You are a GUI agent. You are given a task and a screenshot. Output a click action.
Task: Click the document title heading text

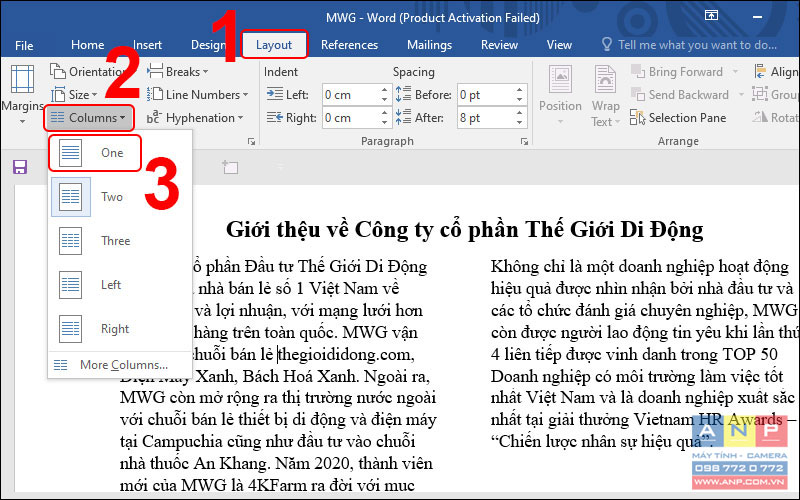pyautogui.click(x=465, y=230)
